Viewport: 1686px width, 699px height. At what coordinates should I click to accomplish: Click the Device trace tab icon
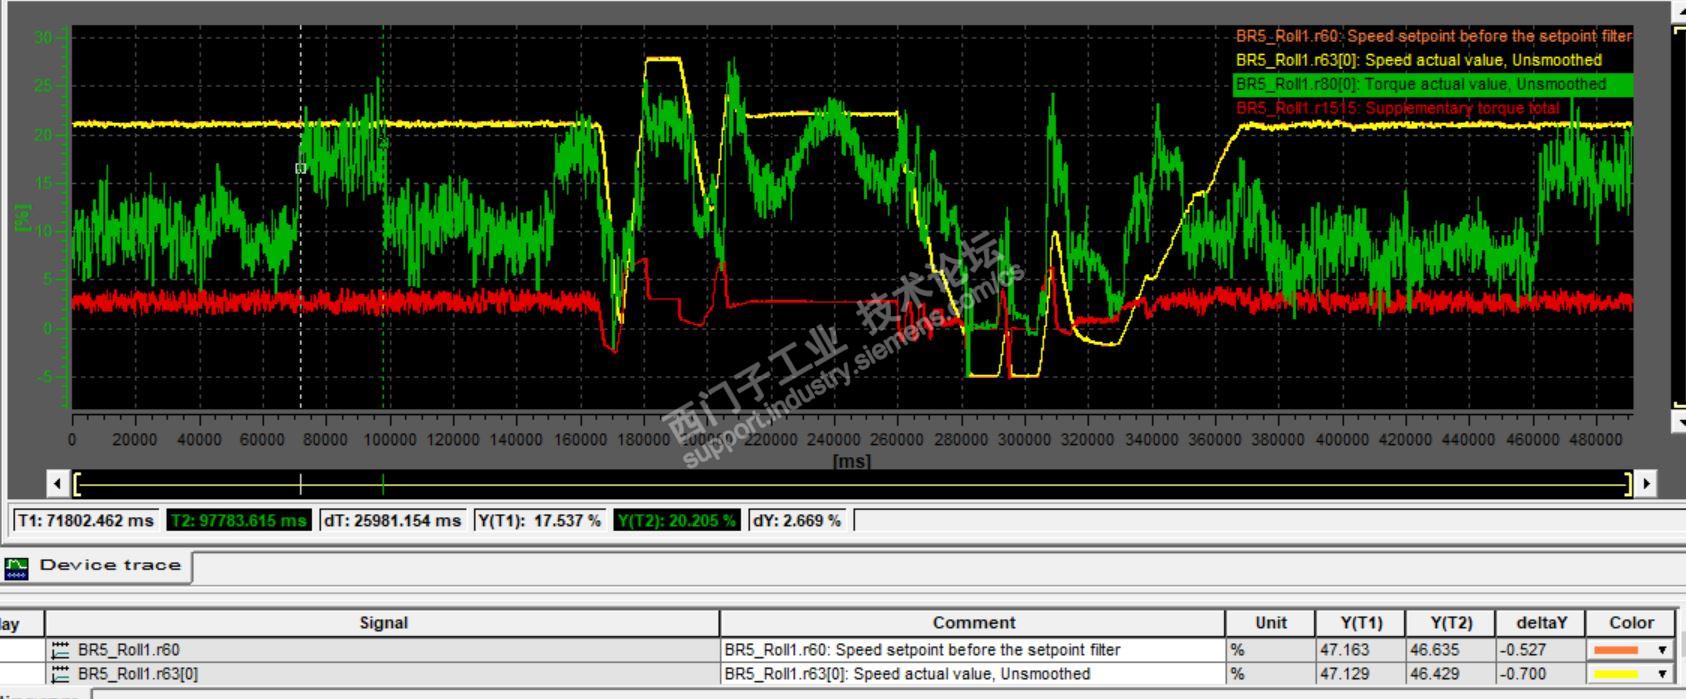coord(17,567)
